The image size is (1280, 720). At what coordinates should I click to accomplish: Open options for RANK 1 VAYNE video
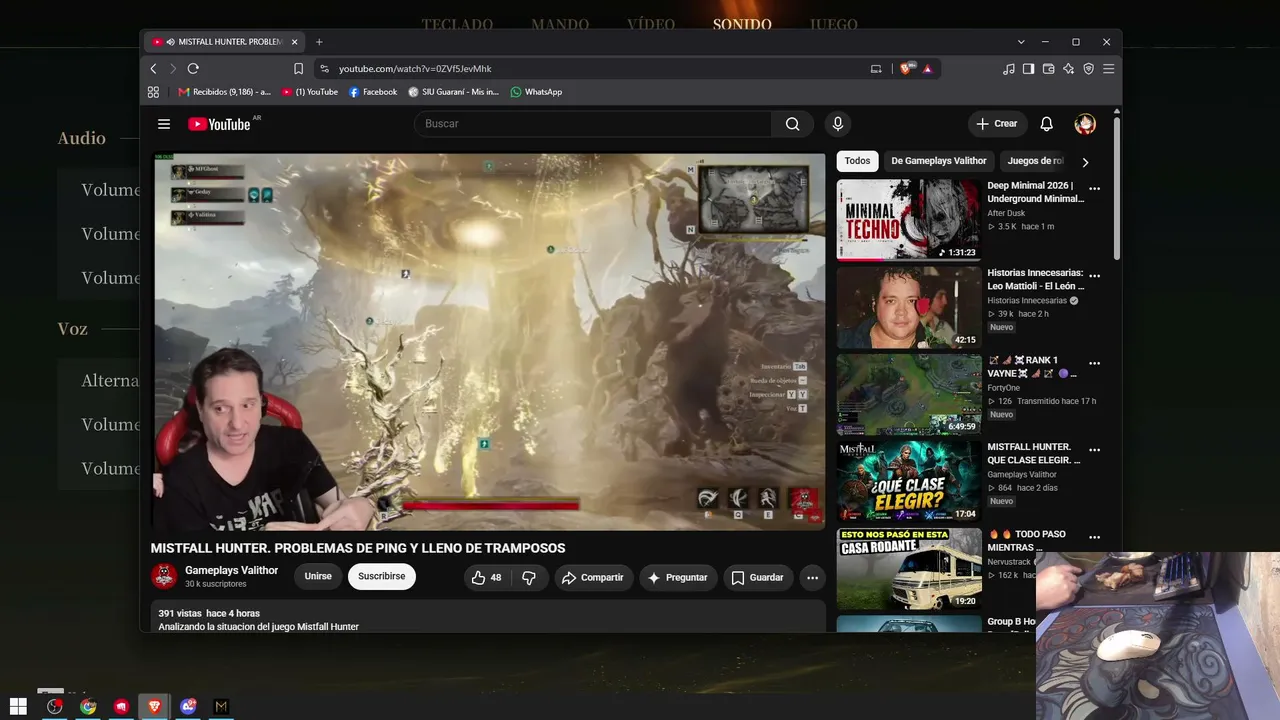[1094, 363]
